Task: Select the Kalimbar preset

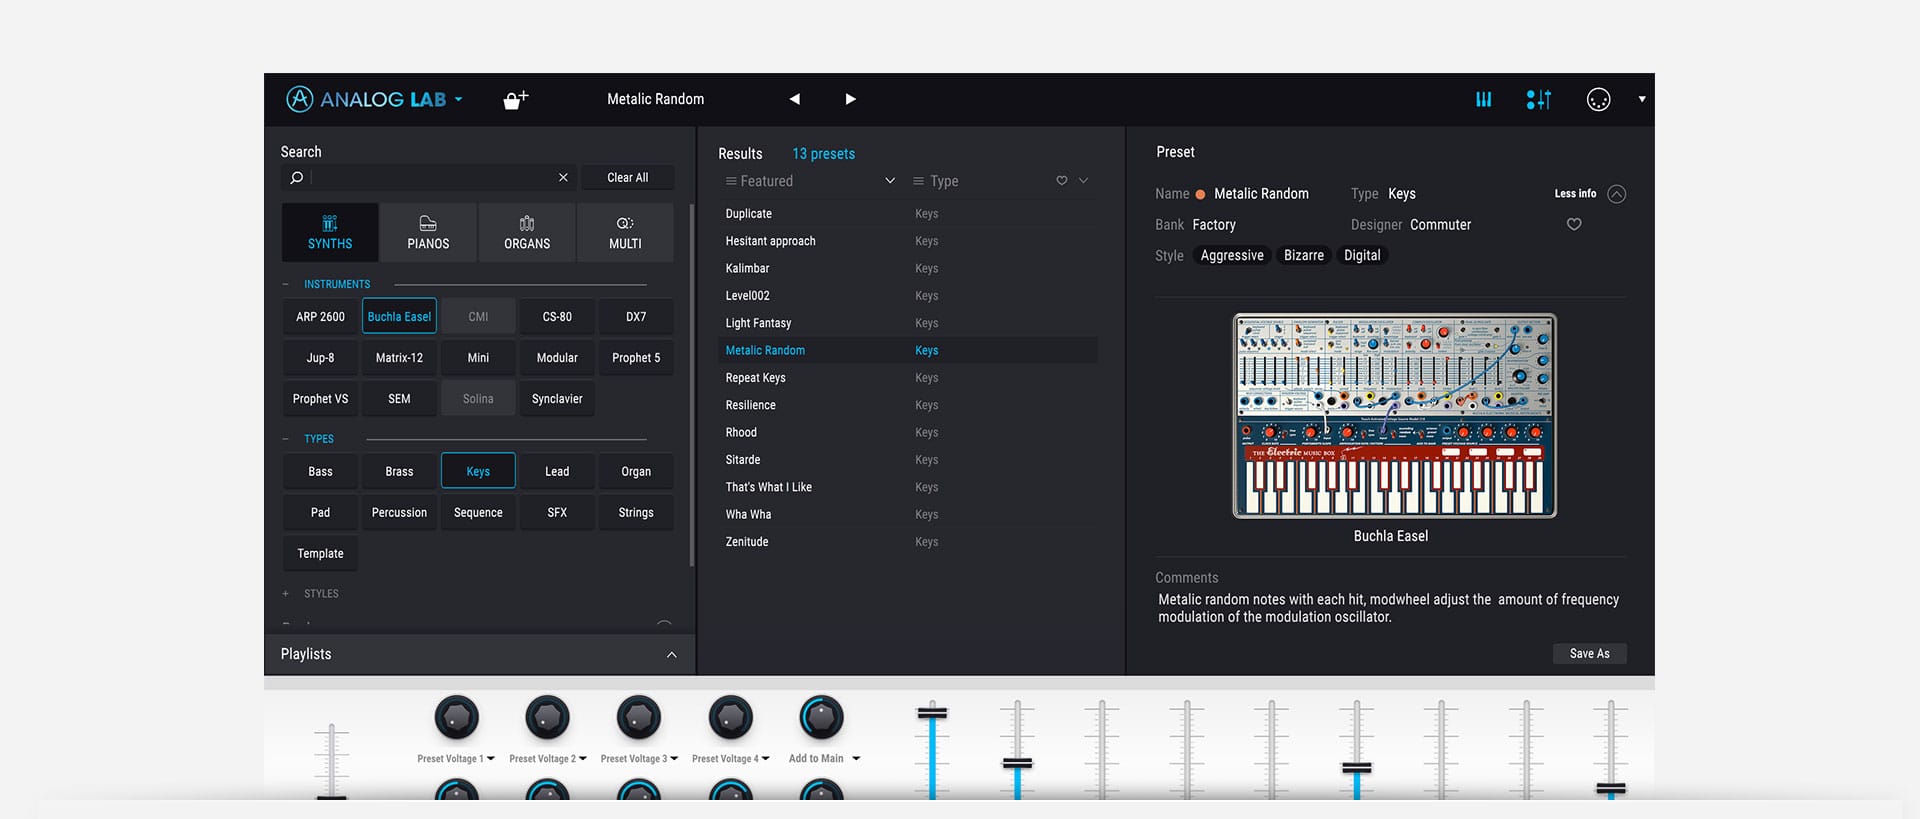Action: [x=908, y=268]
